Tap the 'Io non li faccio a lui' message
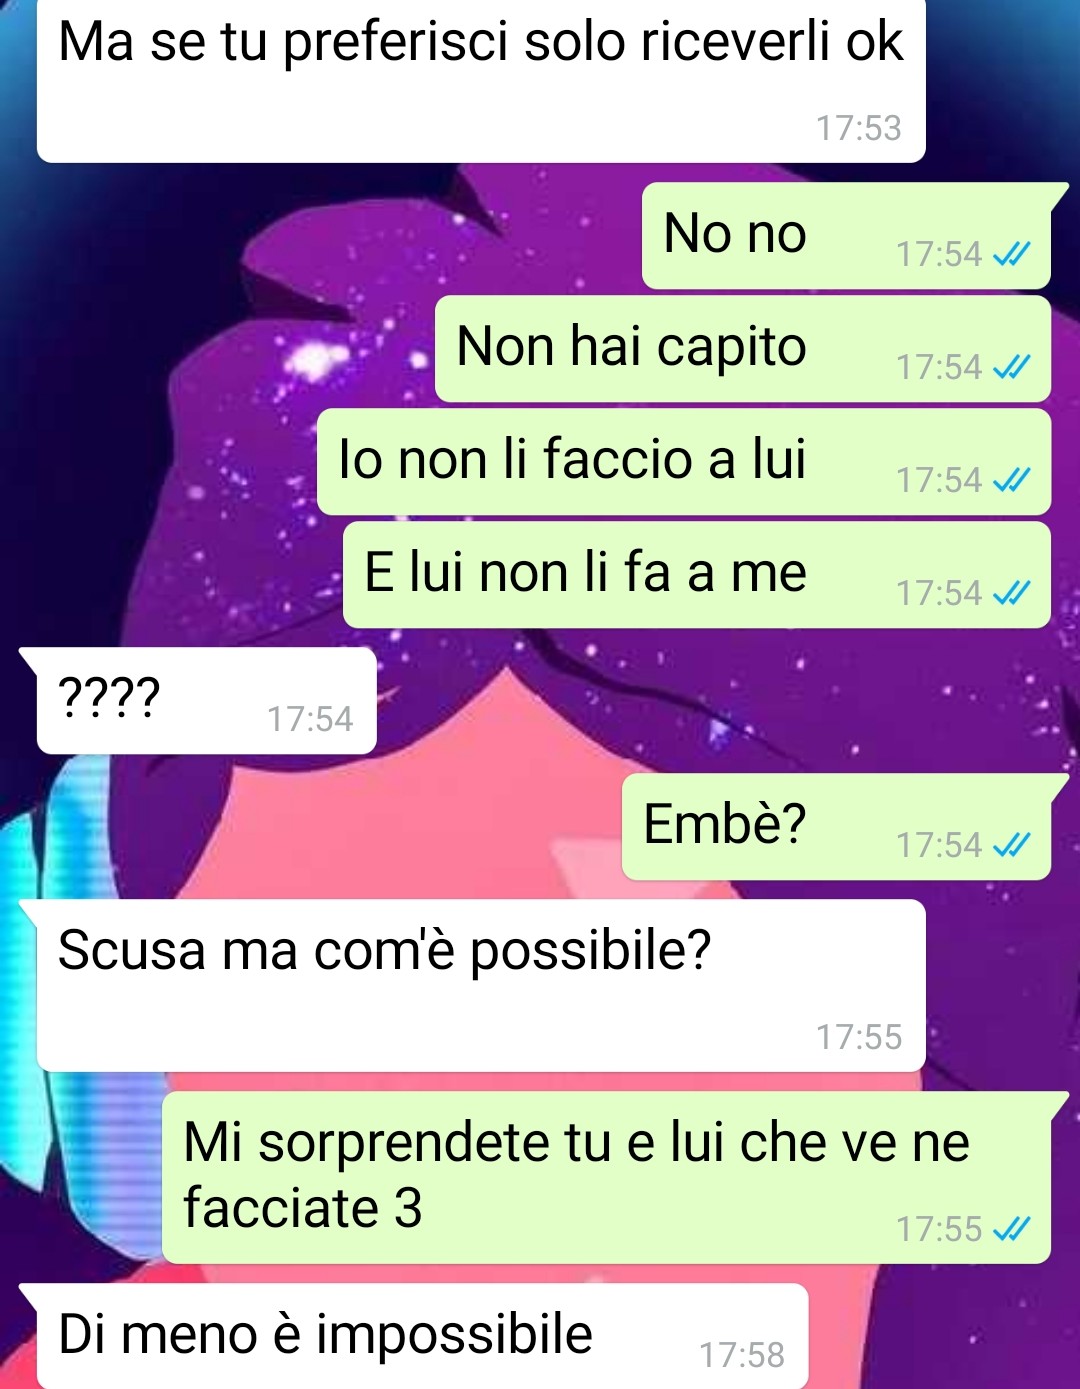Image resolution: width=1080 pixels, height=1389 pixels. point(684,462)
